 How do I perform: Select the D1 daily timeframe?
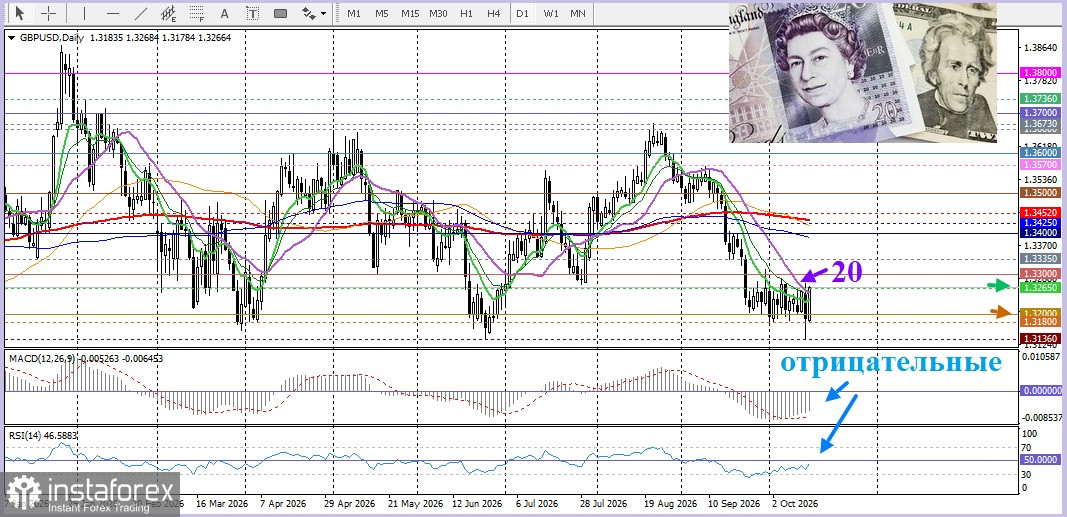pos(522,13)
